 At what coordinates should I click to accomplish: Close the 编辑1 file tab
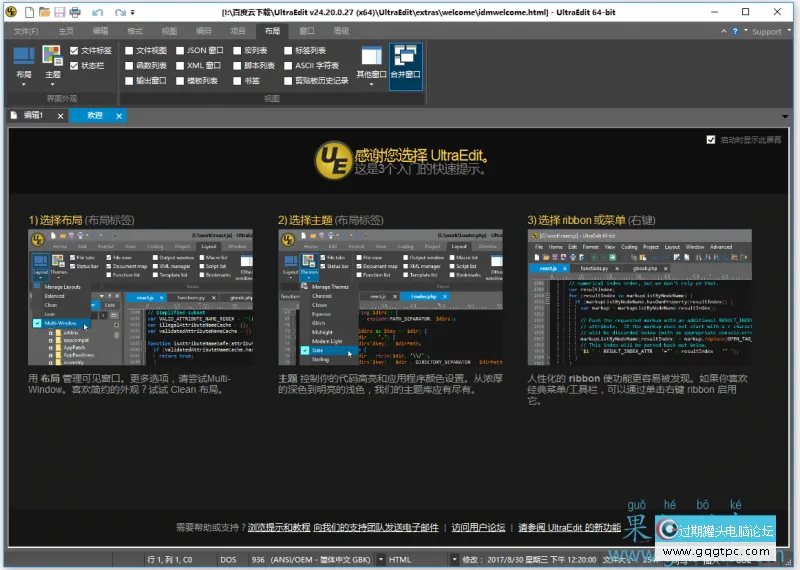click(60, 116)
